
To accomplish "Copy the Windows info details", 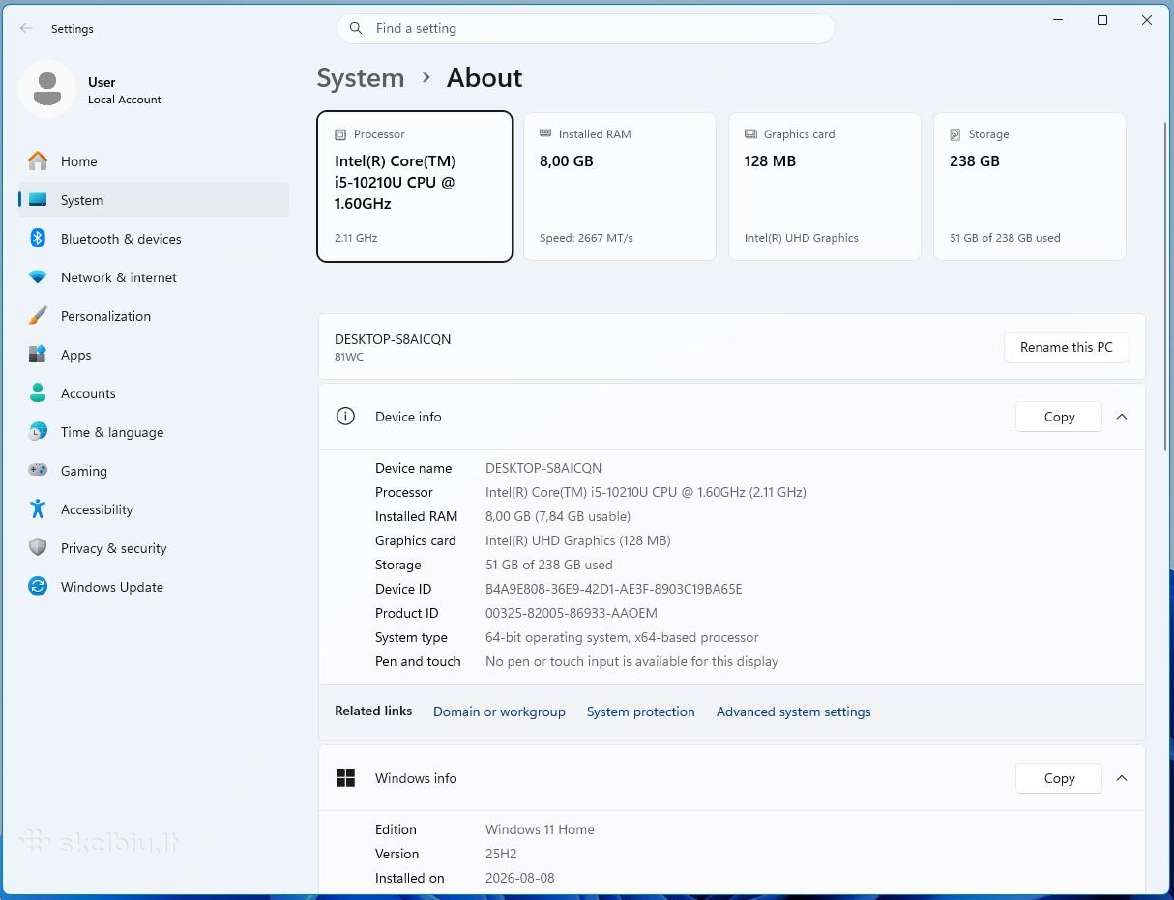I will click(1059, 779).
